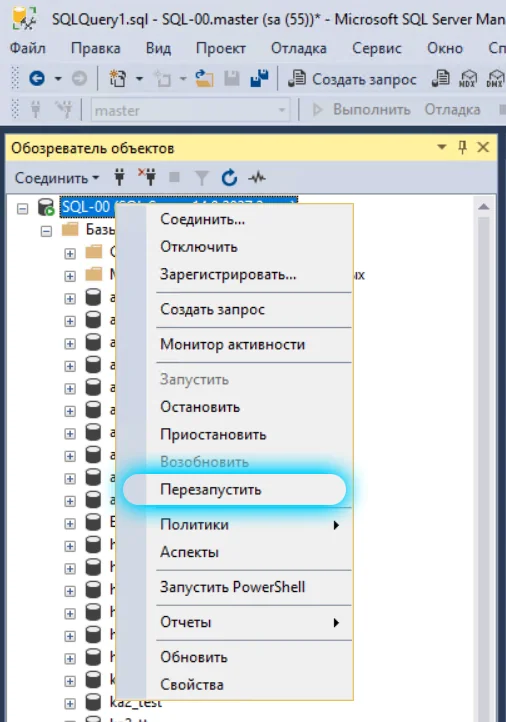Click the open file folder icon
This screenshot has width=506, height=722.
click(x=204, y=79)
